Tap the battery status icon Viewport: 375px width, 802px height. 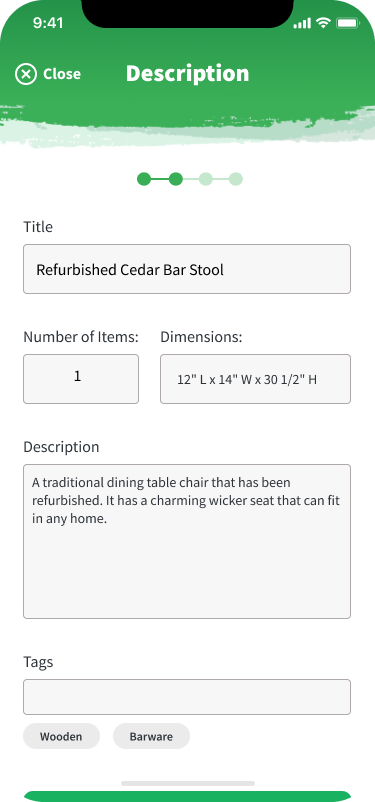(x=347, y=23)
